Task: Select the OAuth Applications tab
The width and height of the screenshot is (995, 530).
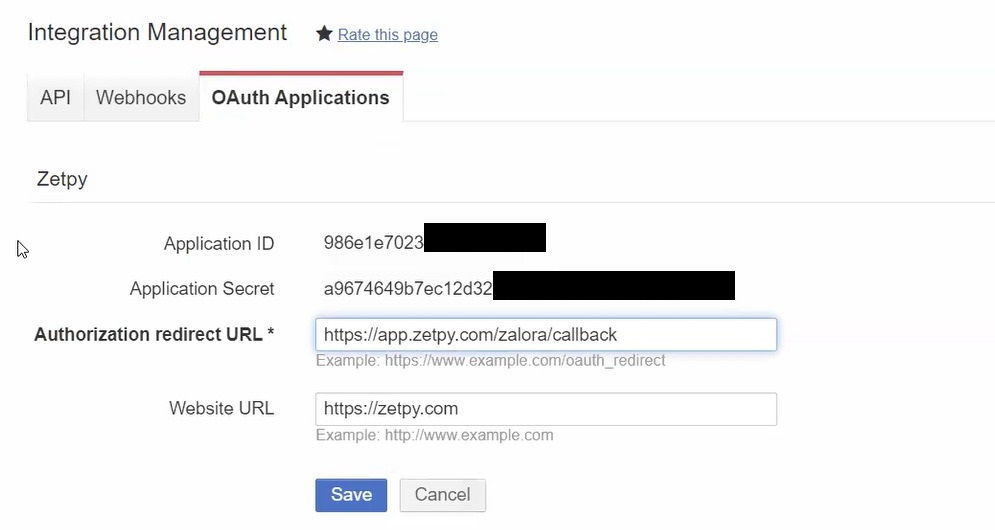Action: [300, 98]
